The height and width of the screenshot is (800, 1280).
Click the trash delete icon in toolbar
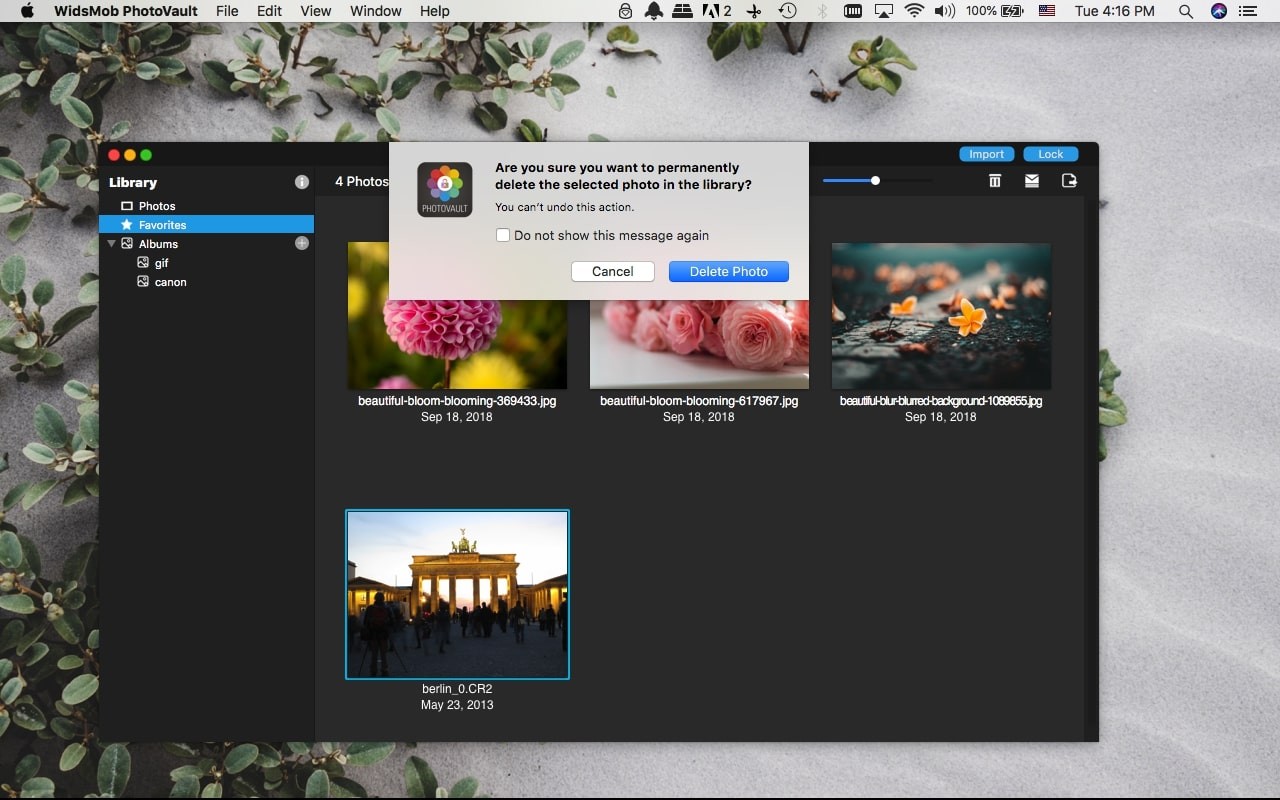click(994, 181)
